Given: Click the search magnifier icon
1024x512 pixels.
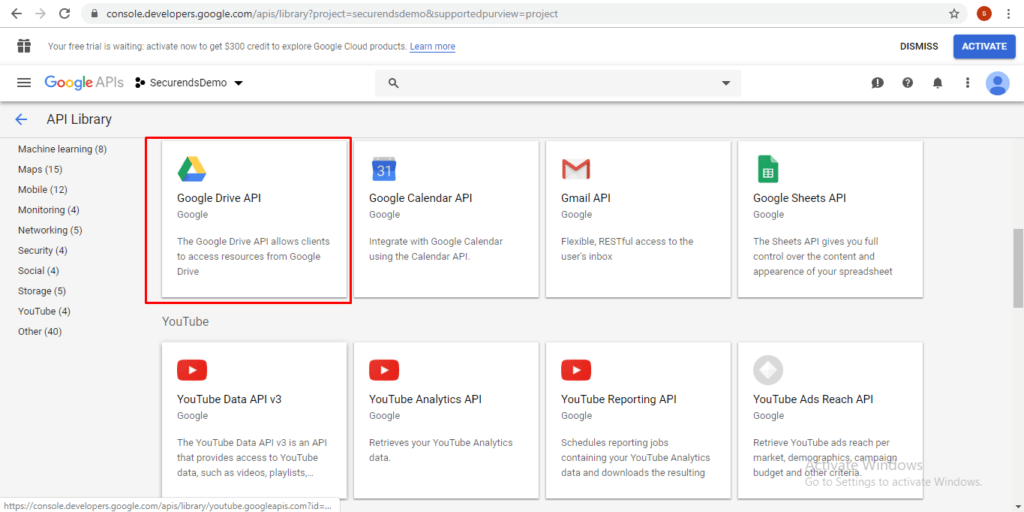Looking at the screenshot, I should pyautogui.click(x=393, y=83).
